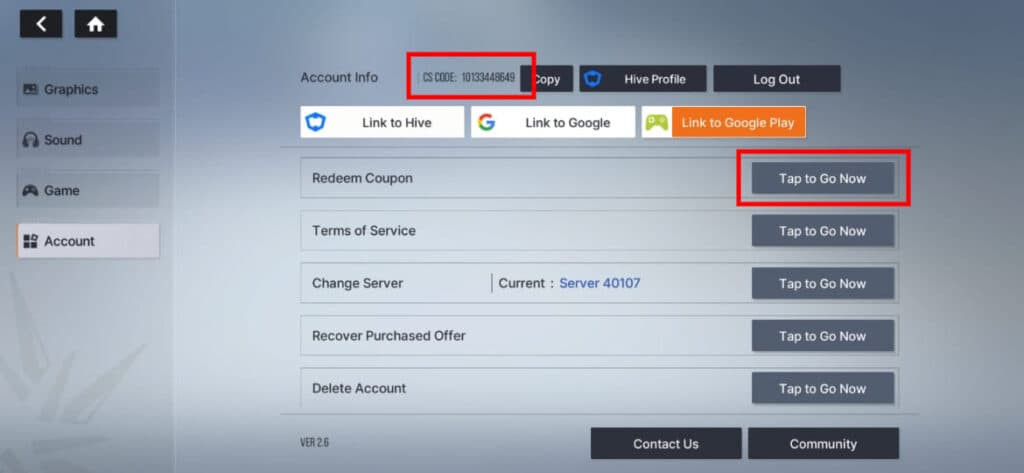Open Hive Profile
Screen dimensions: 1024x473
pos(643,79)
